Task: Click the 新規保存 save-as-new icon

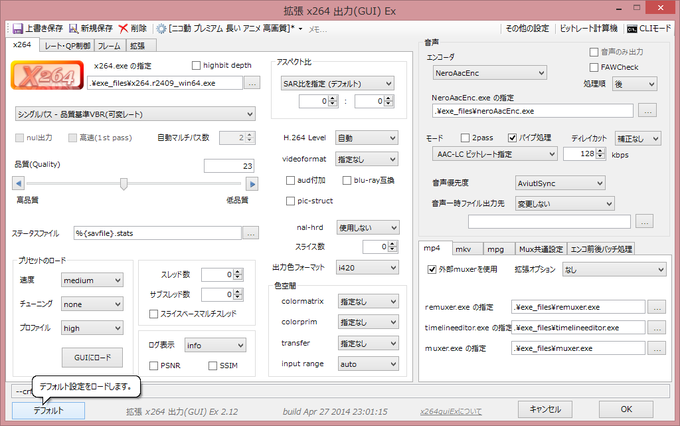Action: point(73,29)
